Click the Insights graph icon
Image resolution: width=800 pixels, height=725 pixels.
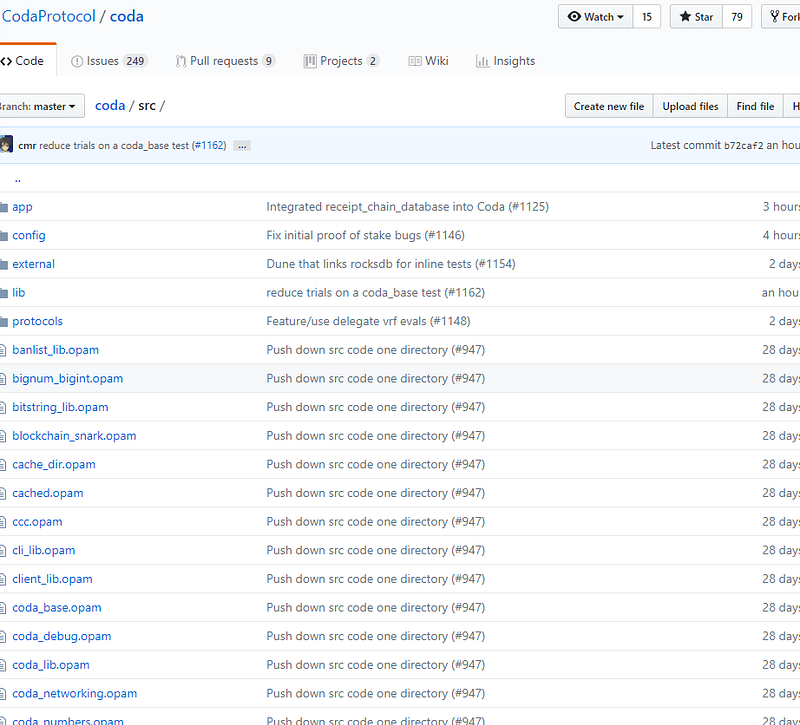pos(482,61)
